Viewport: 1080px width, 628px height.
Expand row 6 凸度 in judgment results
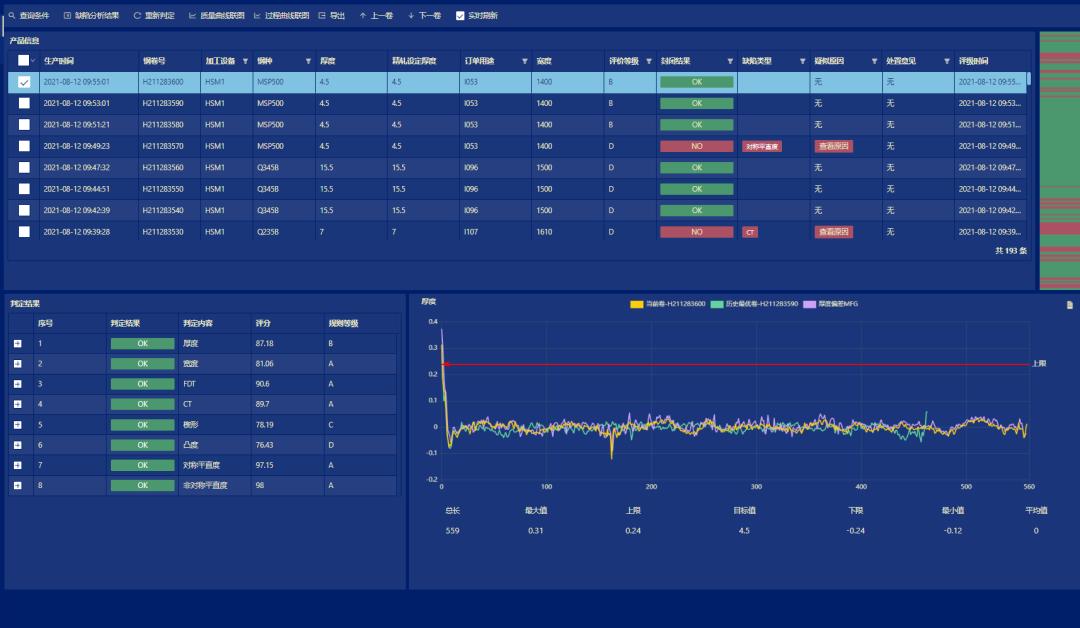coord(17,445)
